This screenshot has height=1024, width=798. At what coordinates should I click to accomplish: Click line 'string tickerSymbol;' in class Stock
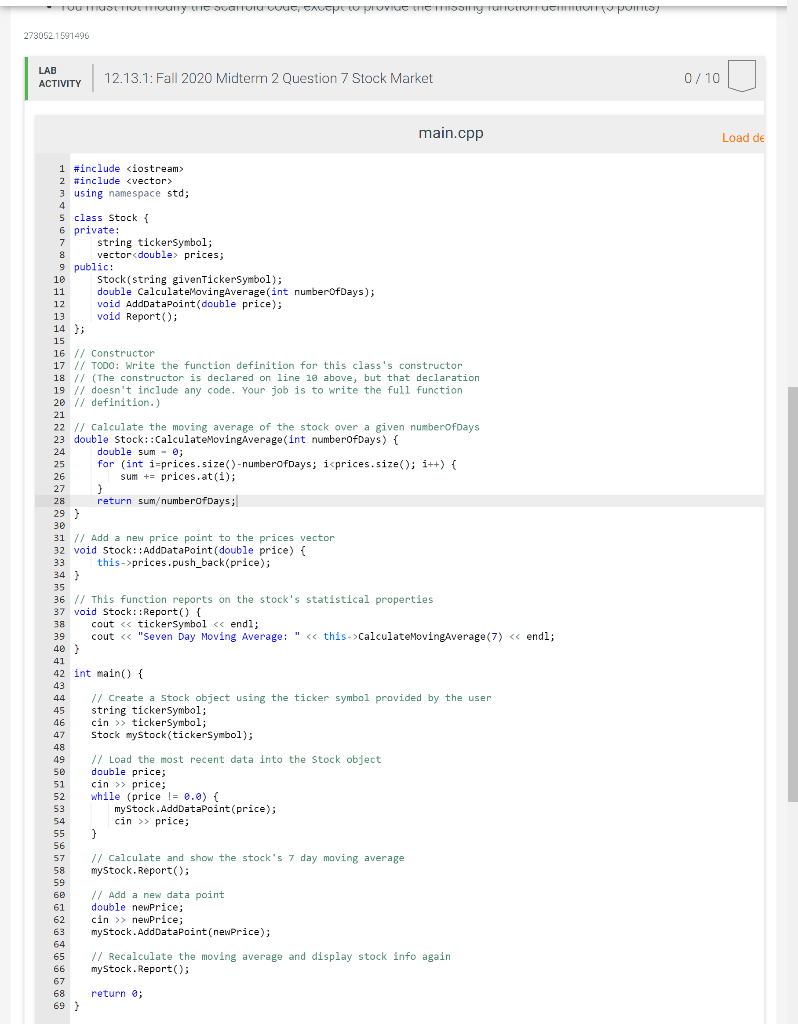[155, 242]
